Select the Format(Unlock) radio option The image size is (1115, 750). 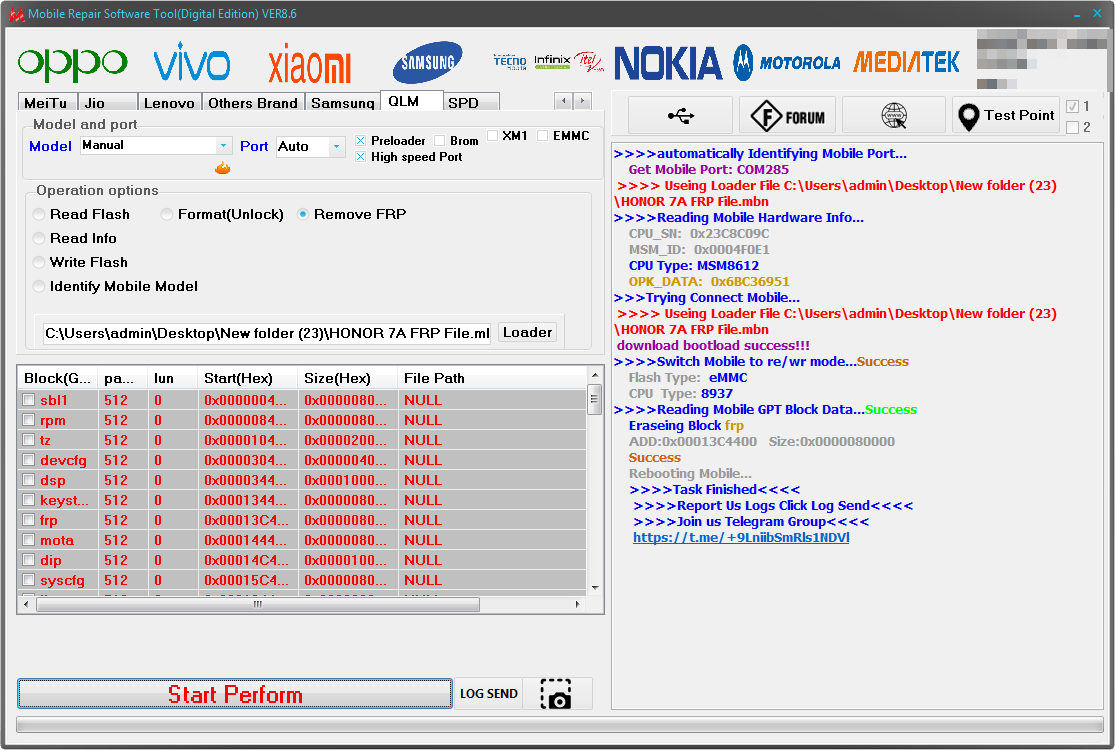click(166, 215)
